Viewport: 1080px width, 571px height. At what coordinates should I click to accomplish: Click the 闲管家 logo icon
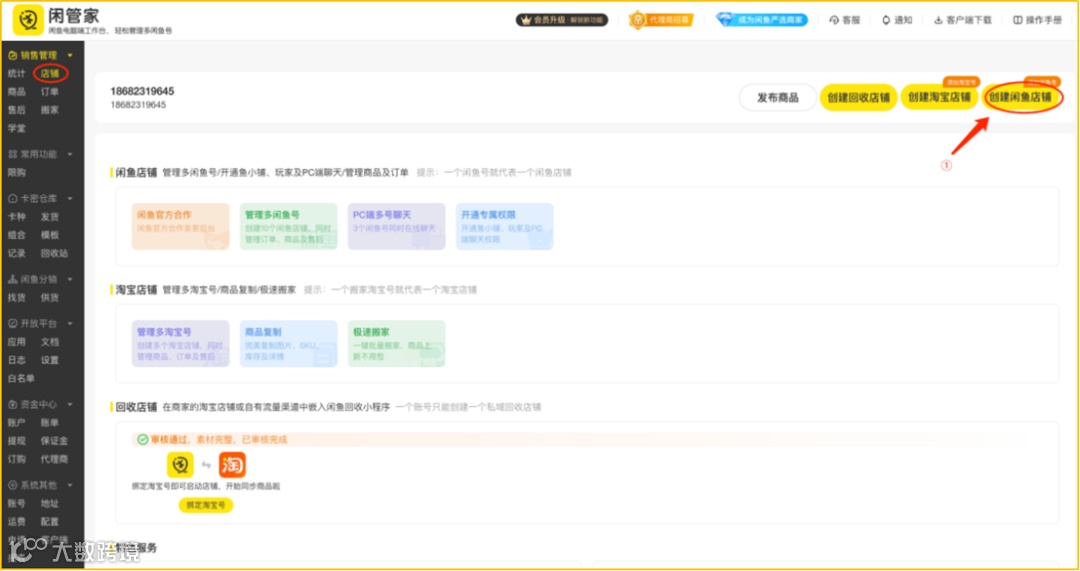pyautogui.click(x=28, y=21)
